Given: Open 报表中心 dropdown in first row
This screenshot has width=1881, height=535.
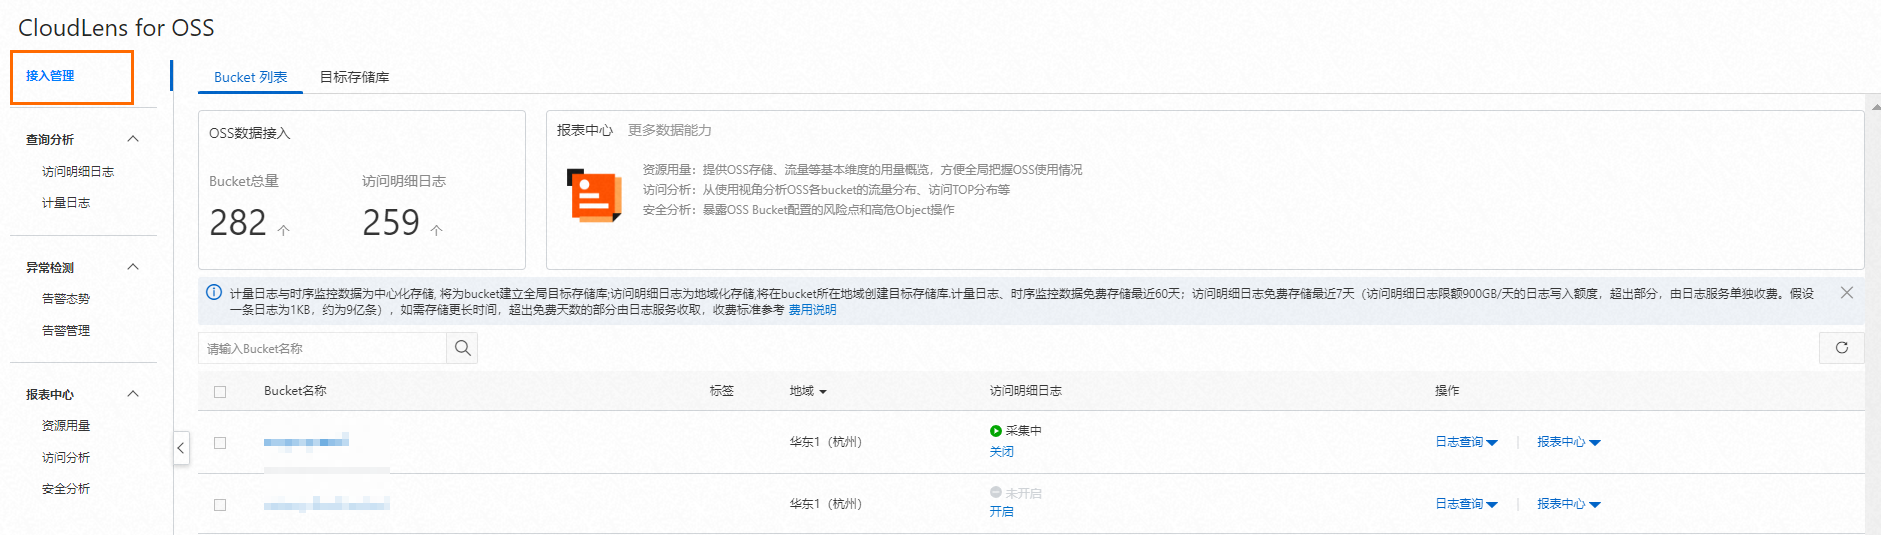Looking at the screenshot, I should coord(1568,442).
